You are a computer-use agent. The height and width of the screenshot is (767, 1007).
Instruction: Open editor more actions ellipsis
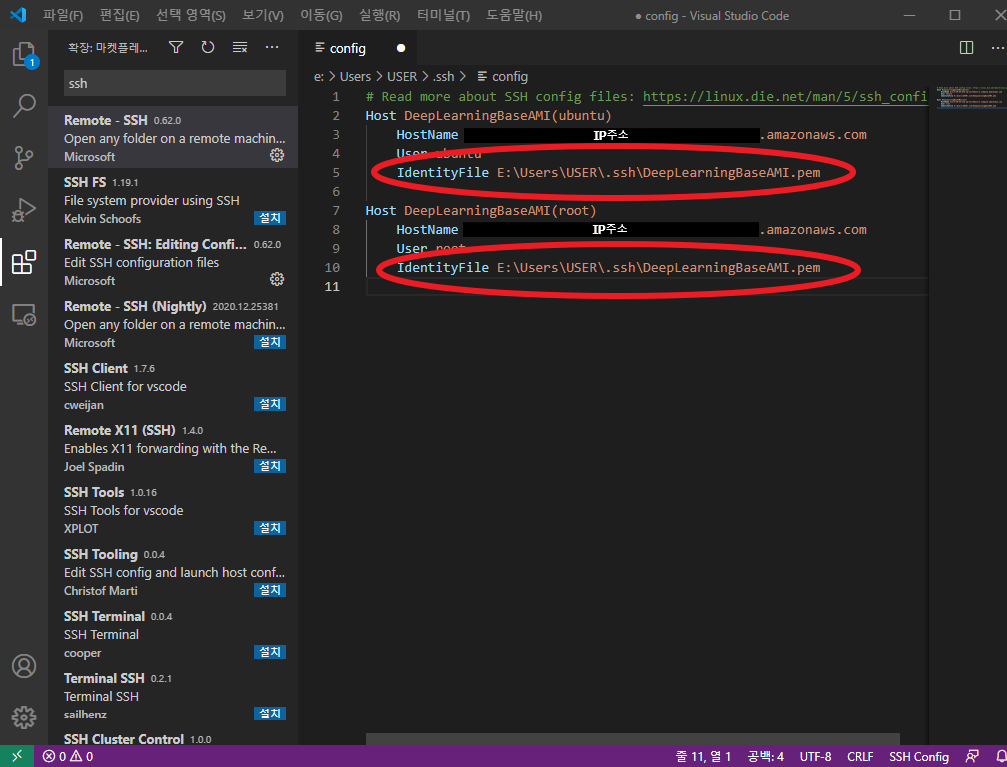997,48
